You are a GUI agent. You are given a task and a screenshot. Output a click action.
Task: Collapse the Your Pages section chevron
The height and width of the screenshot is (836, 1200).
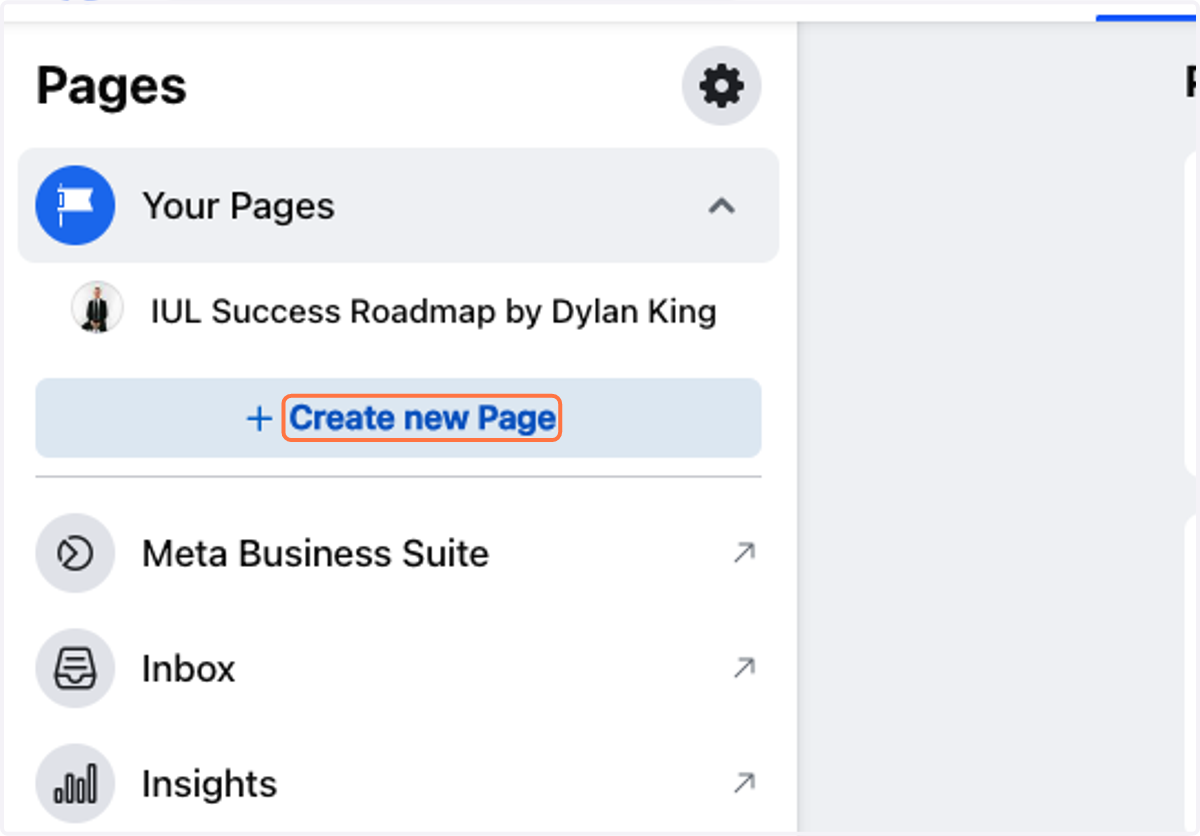click(721, 207)
